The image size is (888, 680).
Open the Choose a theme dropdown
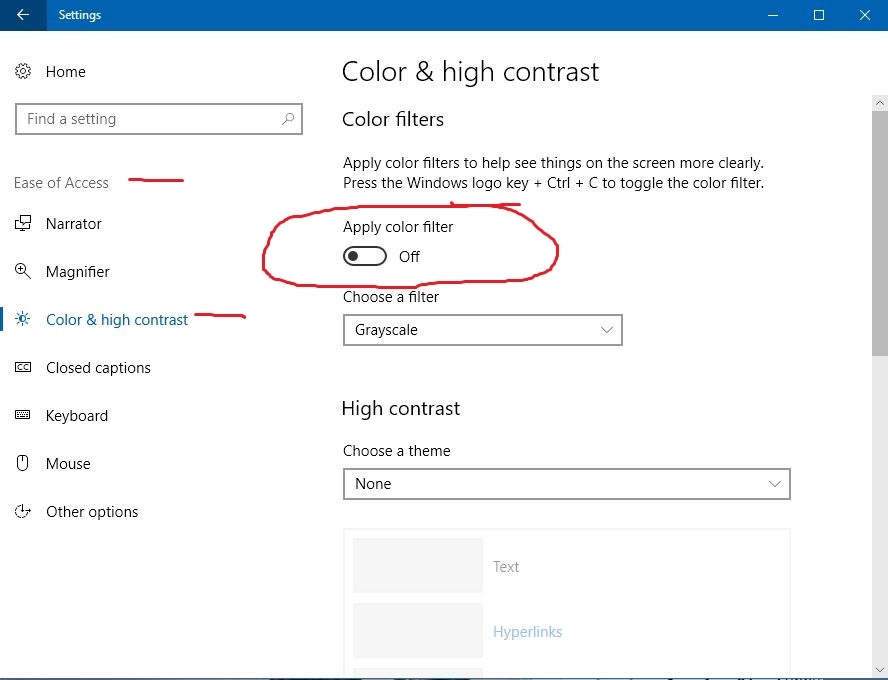[566, 484]
